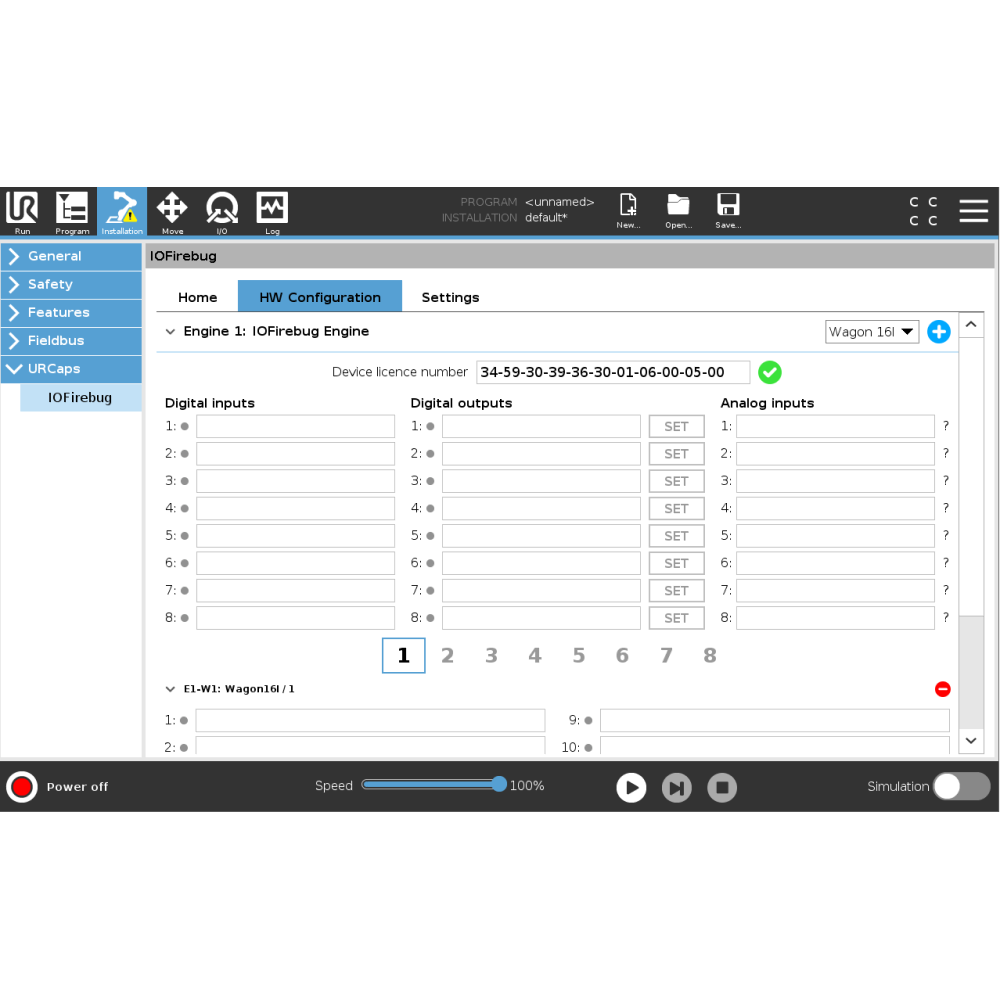Click the Device licence number field
Screen dimensions: 1000x1000
coord(612,372)
